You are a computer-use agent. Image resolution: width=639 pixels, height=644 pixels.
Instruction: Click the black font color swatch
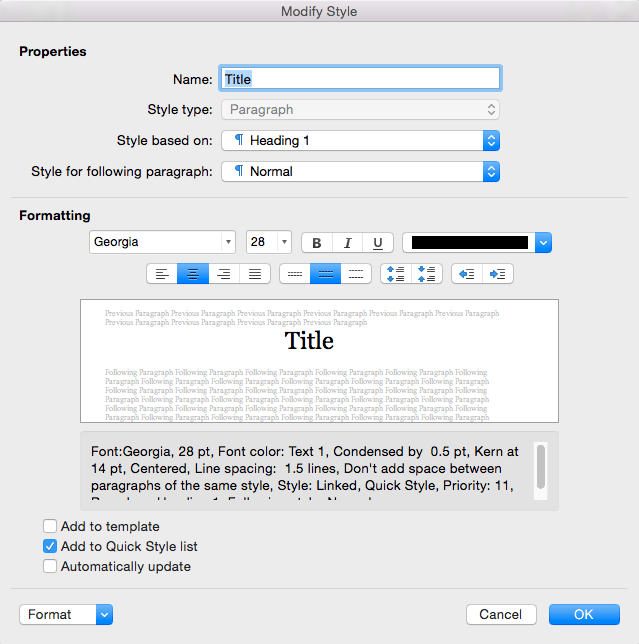470,243
